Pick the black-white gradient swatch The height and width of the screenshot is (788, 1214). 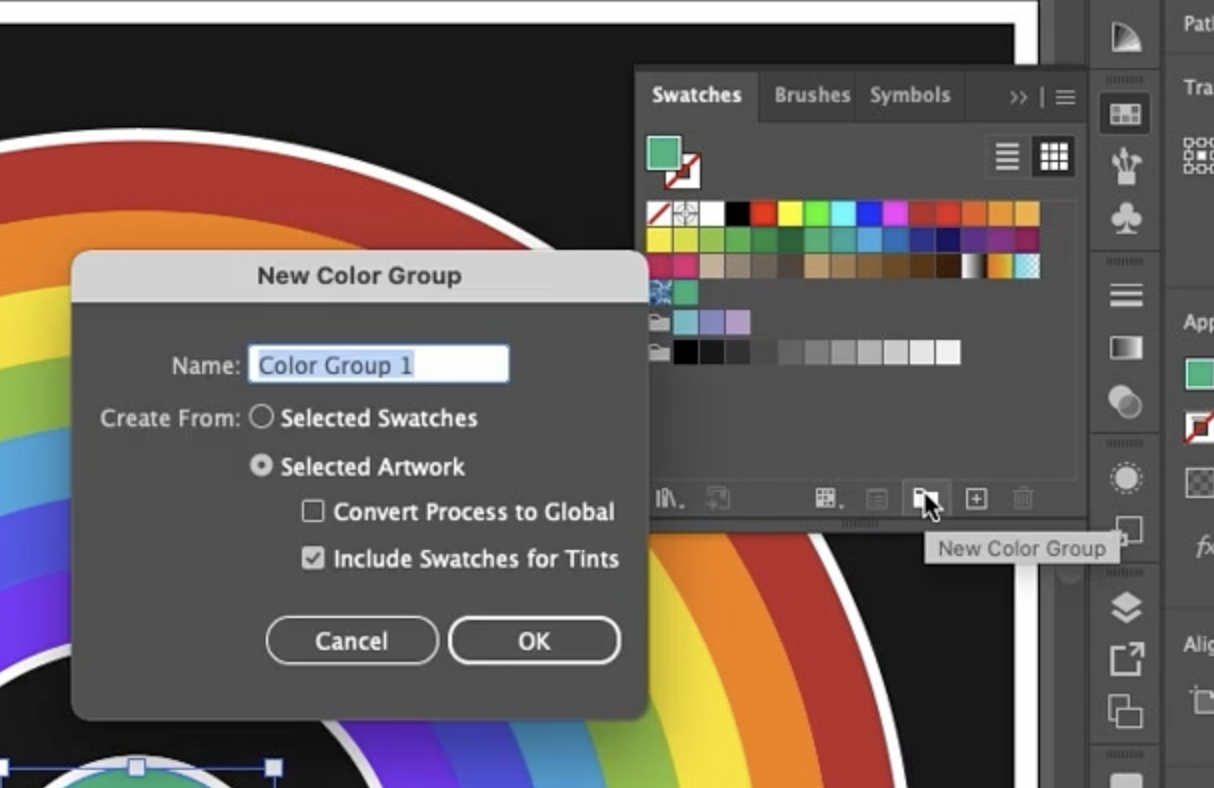(x=974, y=266)
